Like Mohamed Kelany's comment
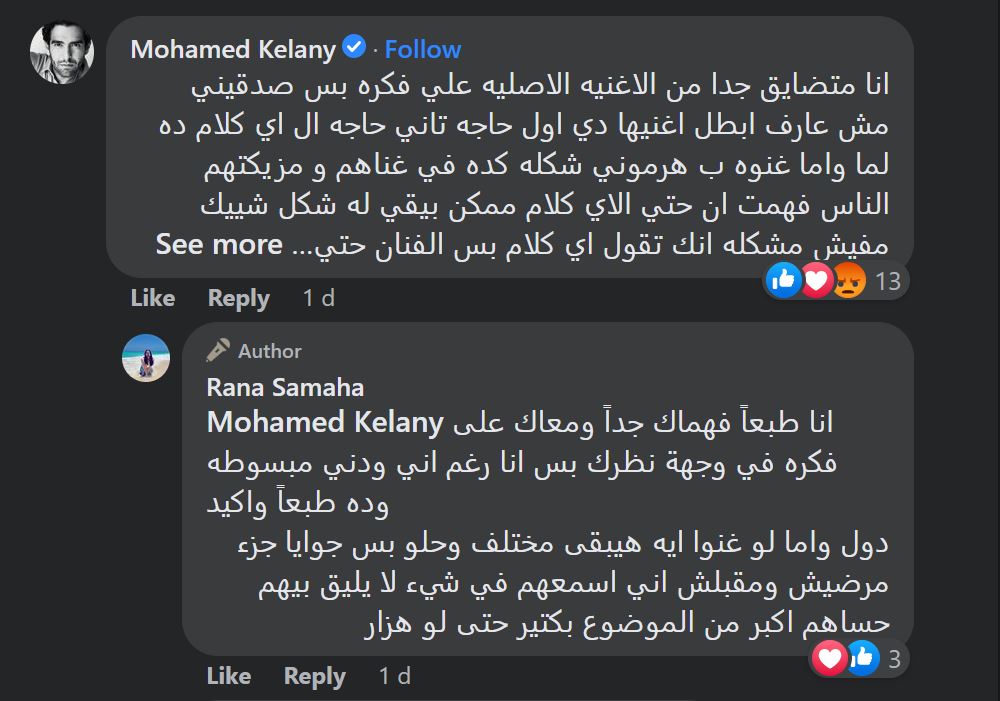 (152, 298)
